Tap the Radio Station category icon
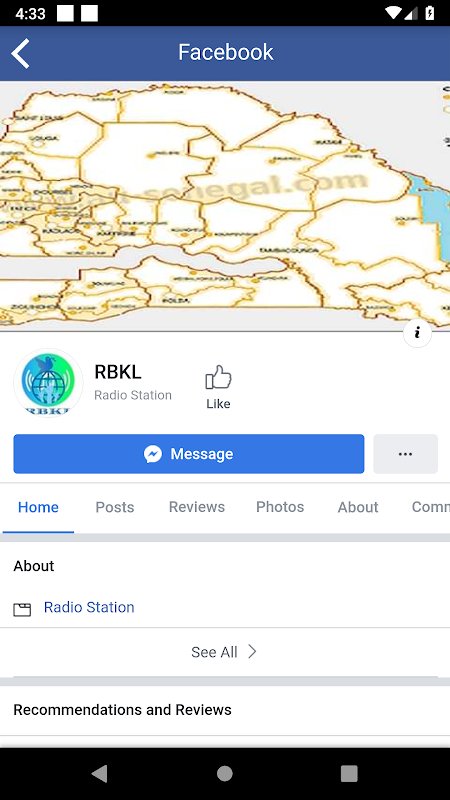 pos(22,609)
